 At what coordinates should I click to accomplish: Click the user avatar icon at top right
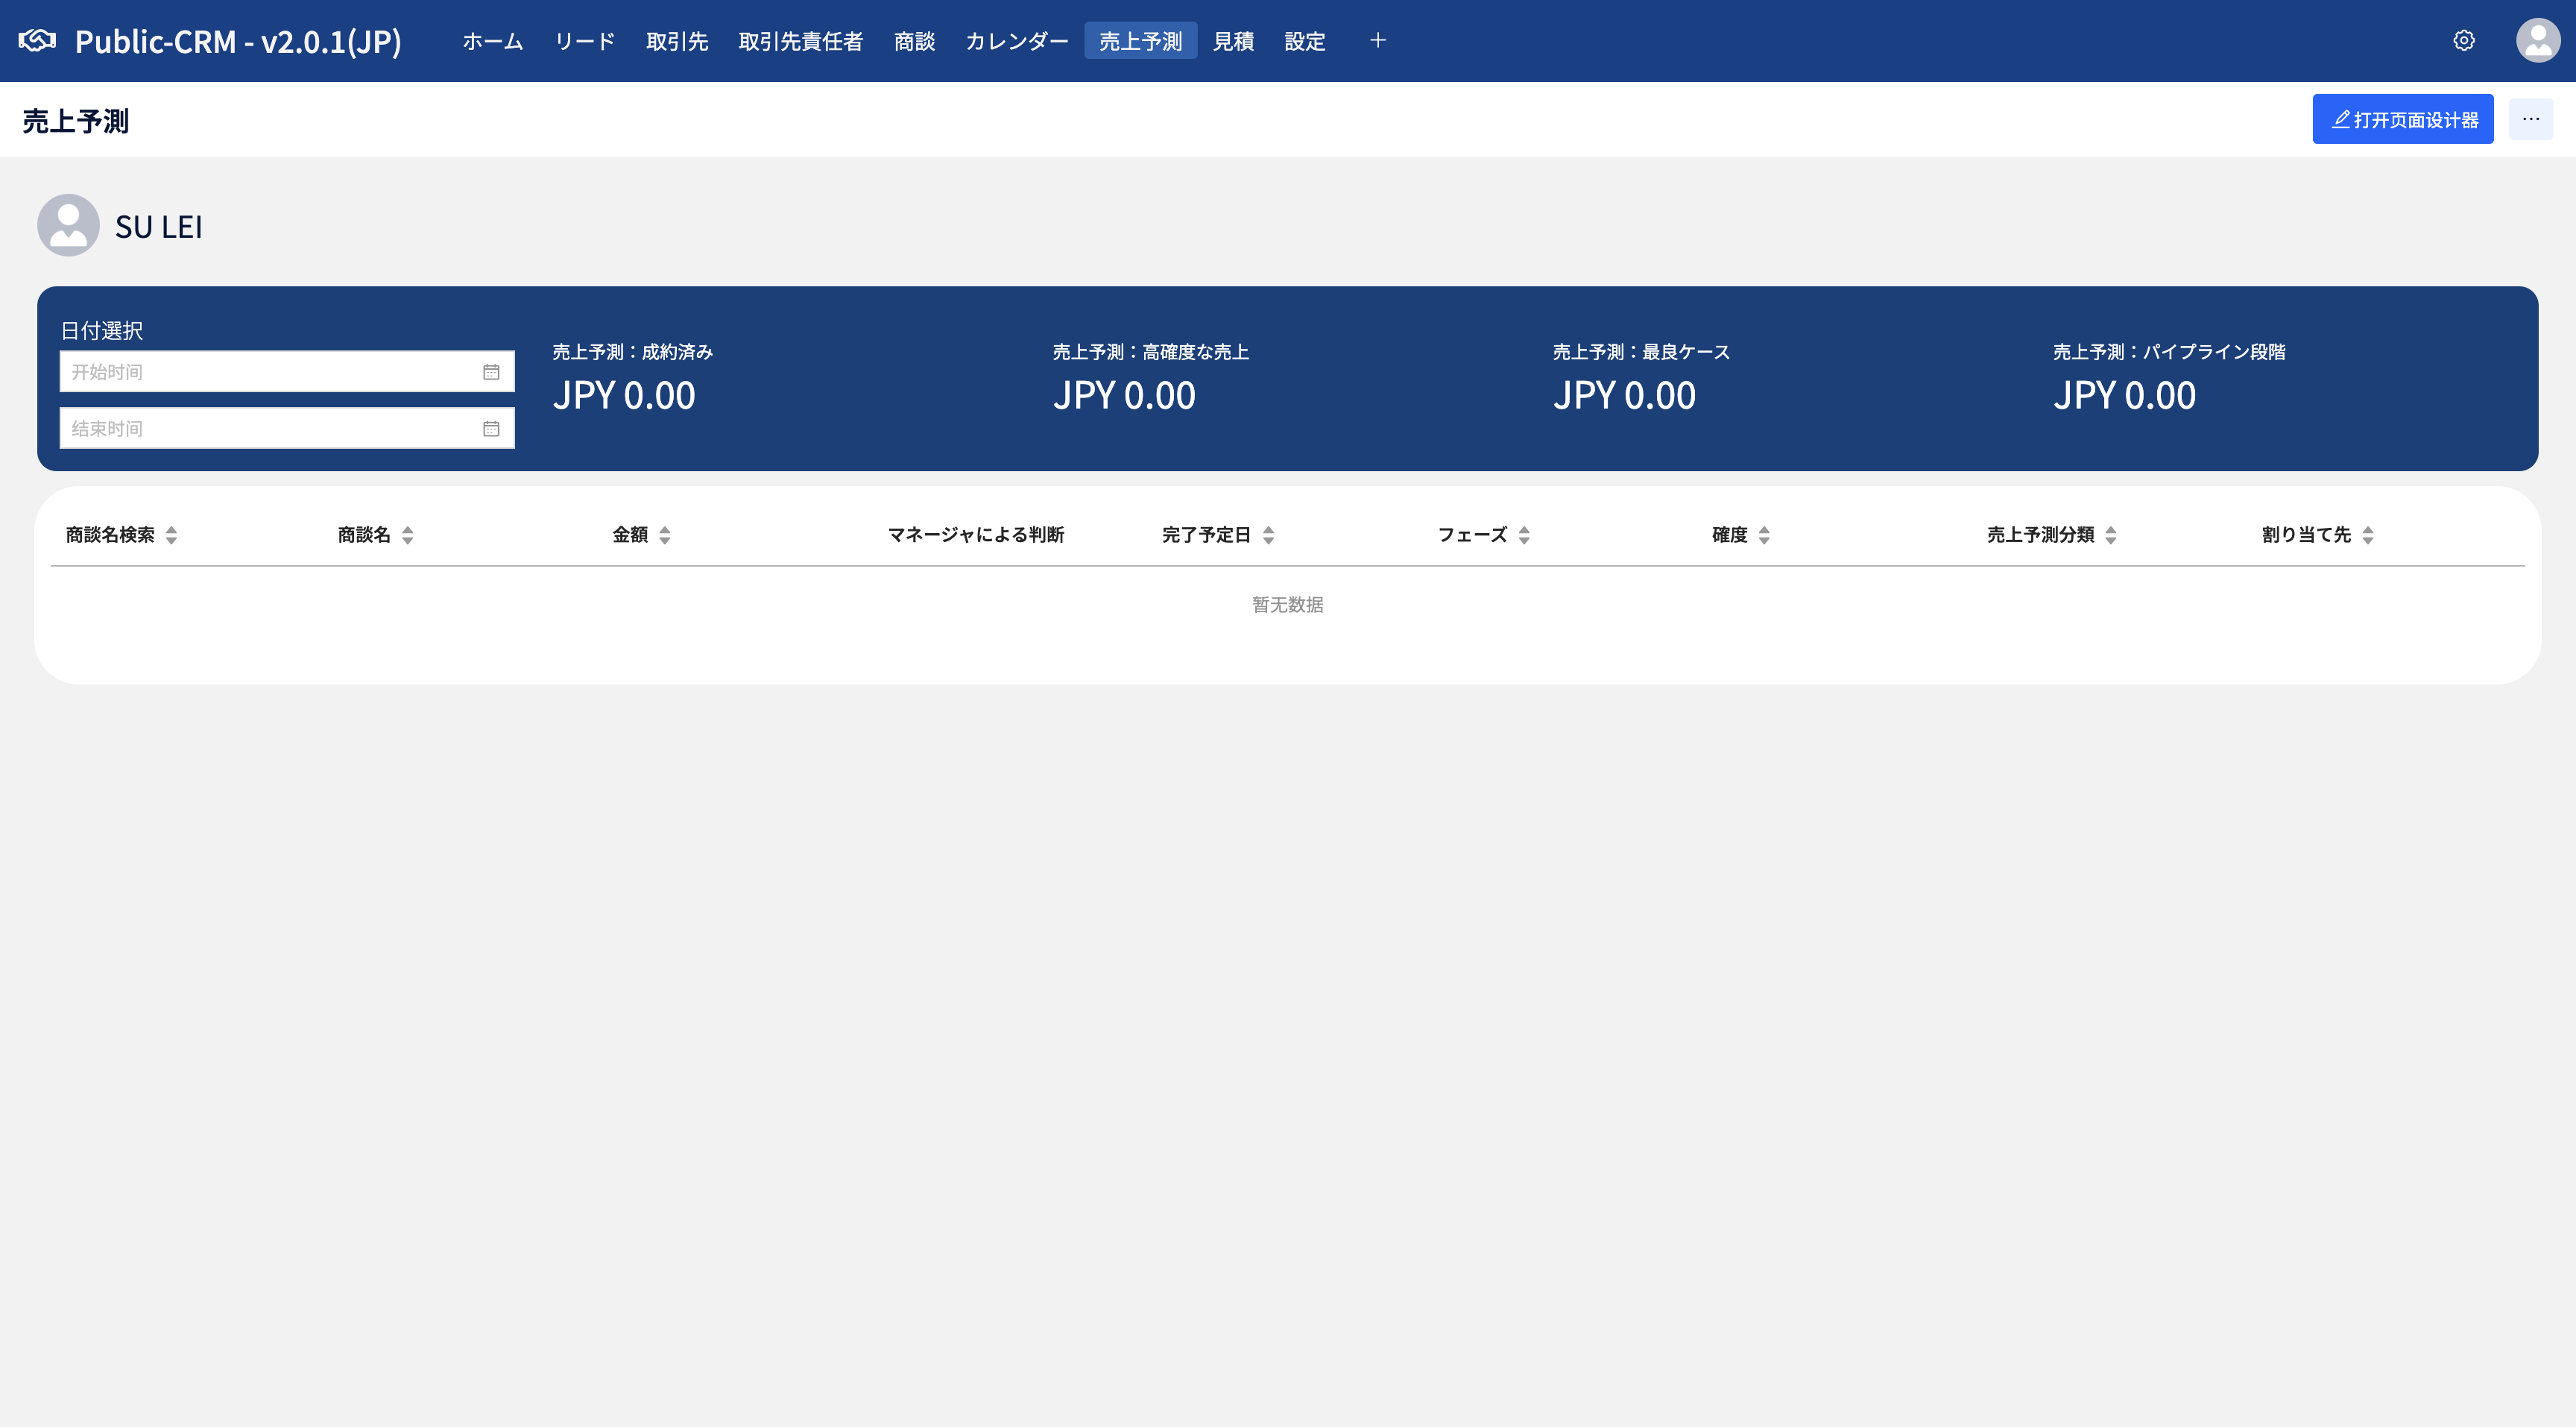[2537, 40]
